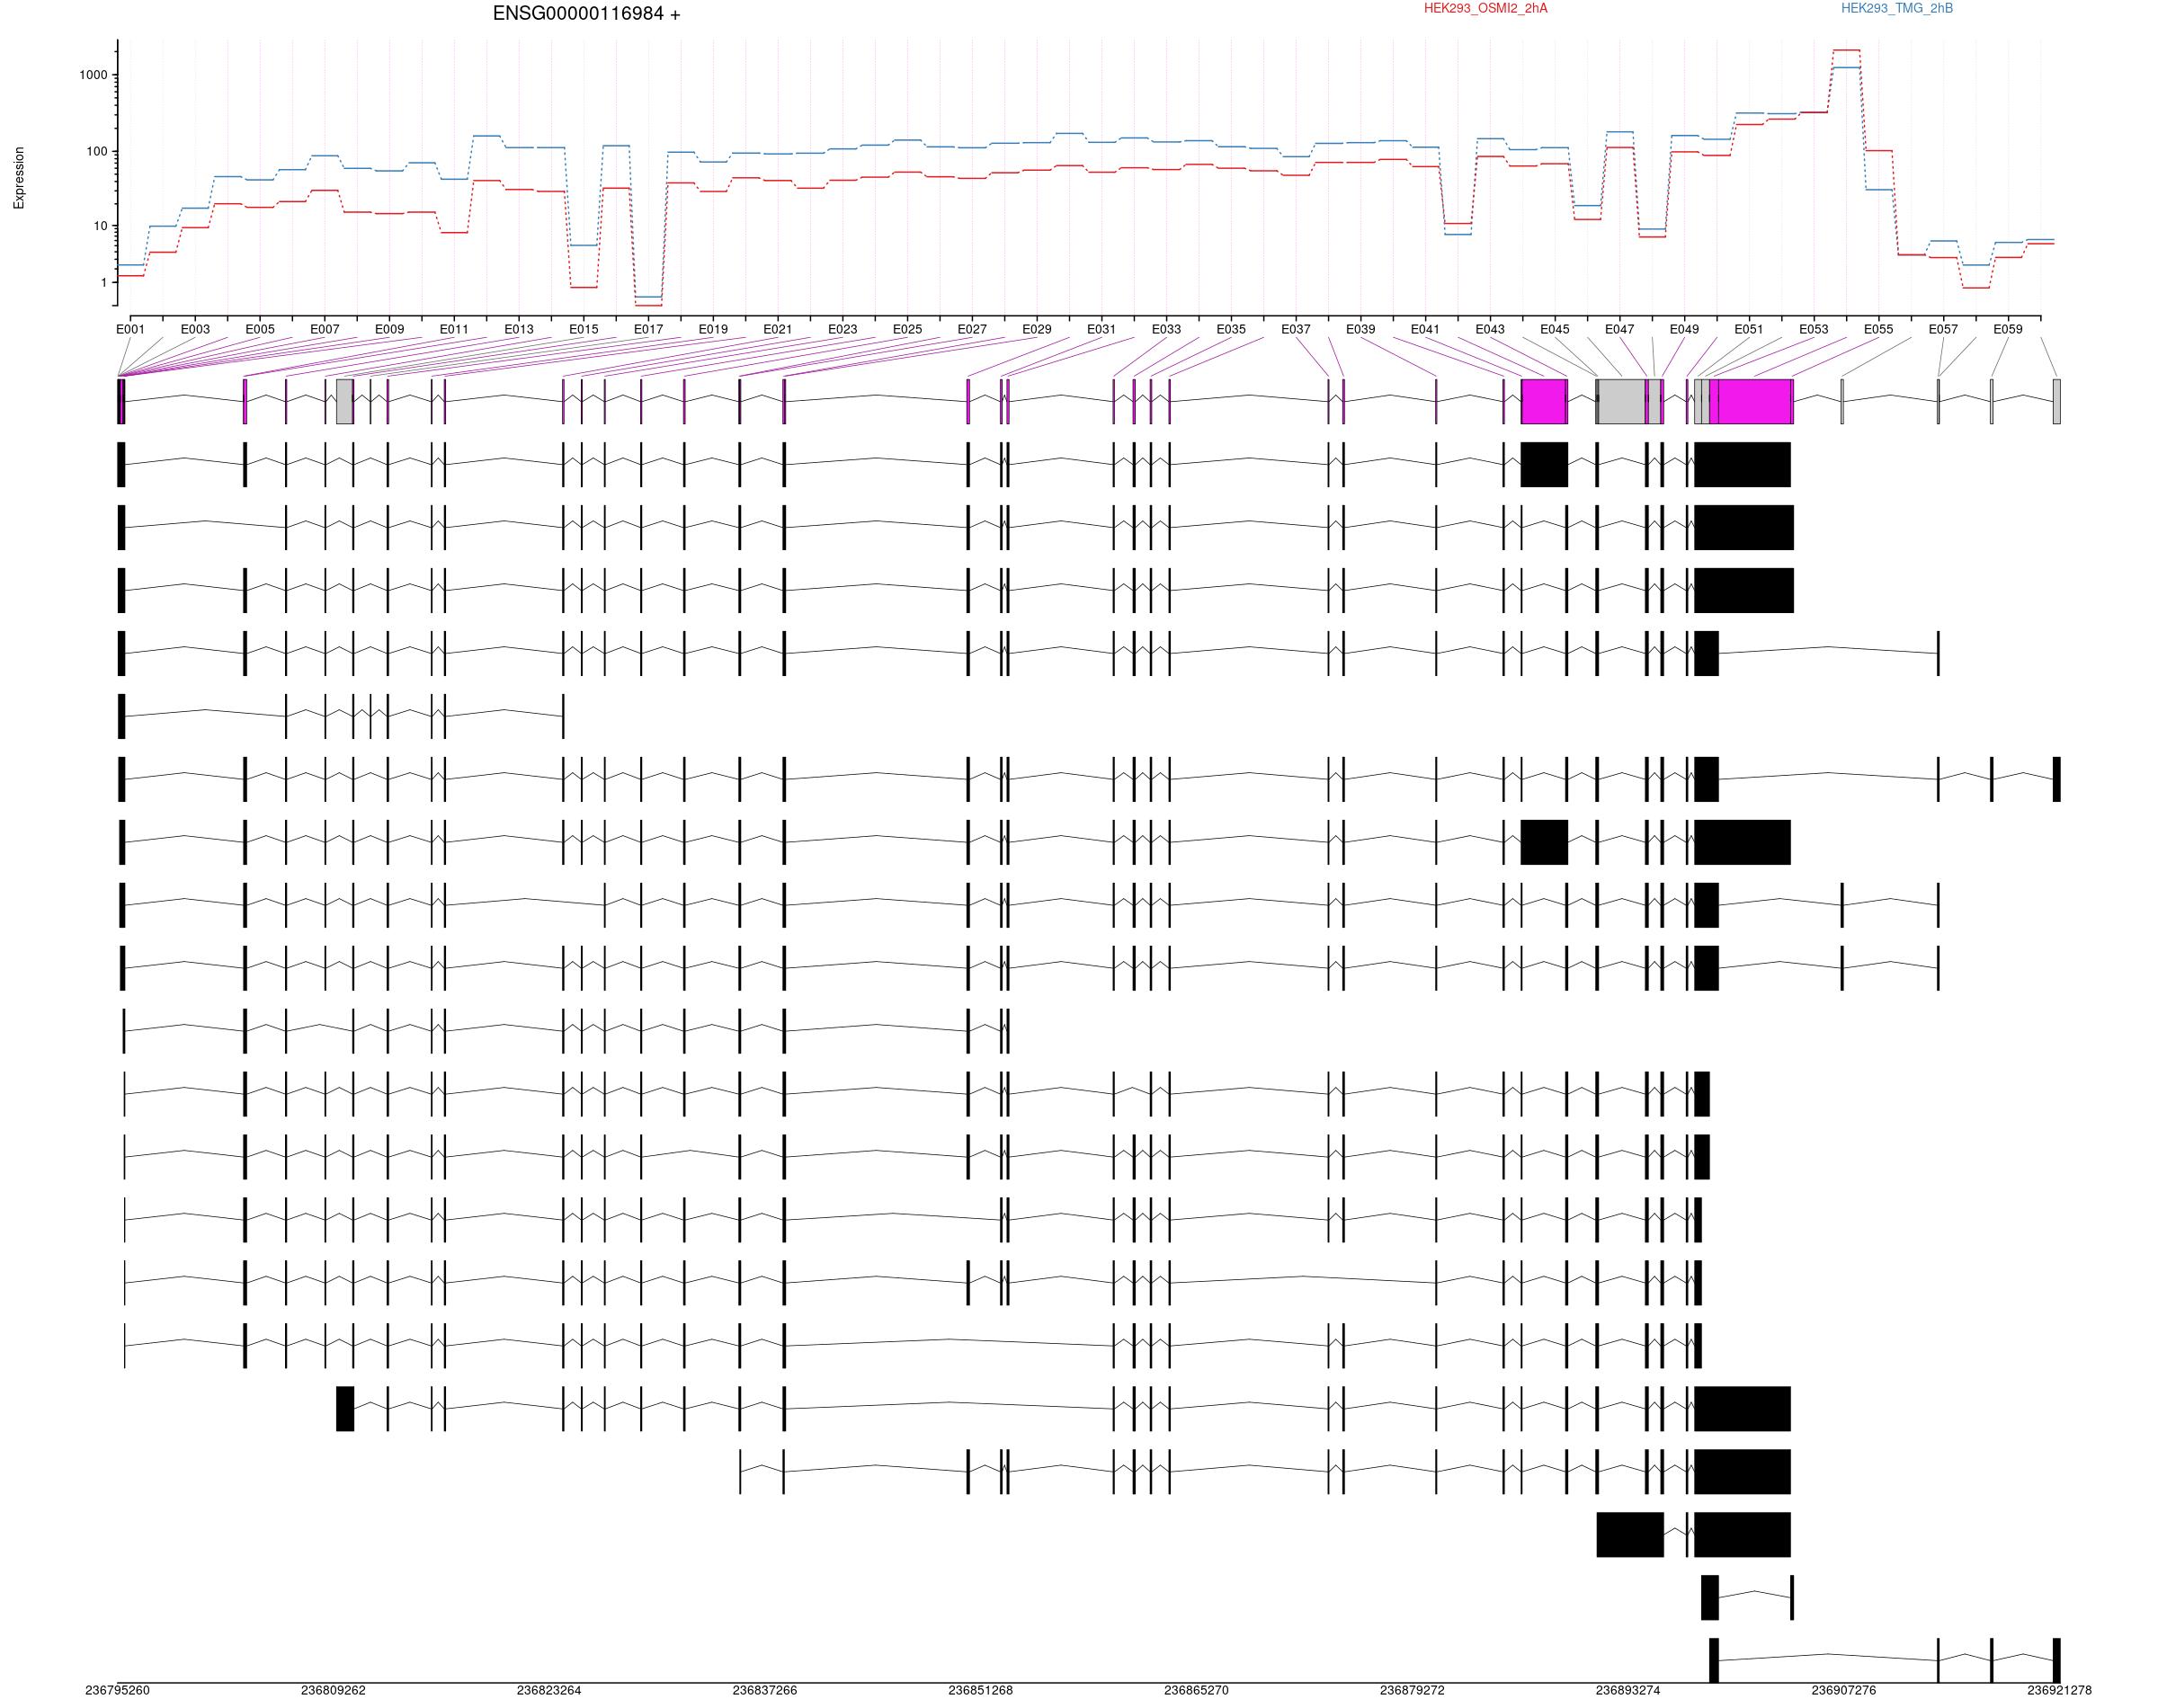Image resolution: width=2158 pixels, height=1708 pixels.
Task: Select exon label E027
Action: [x=972, y=329]
